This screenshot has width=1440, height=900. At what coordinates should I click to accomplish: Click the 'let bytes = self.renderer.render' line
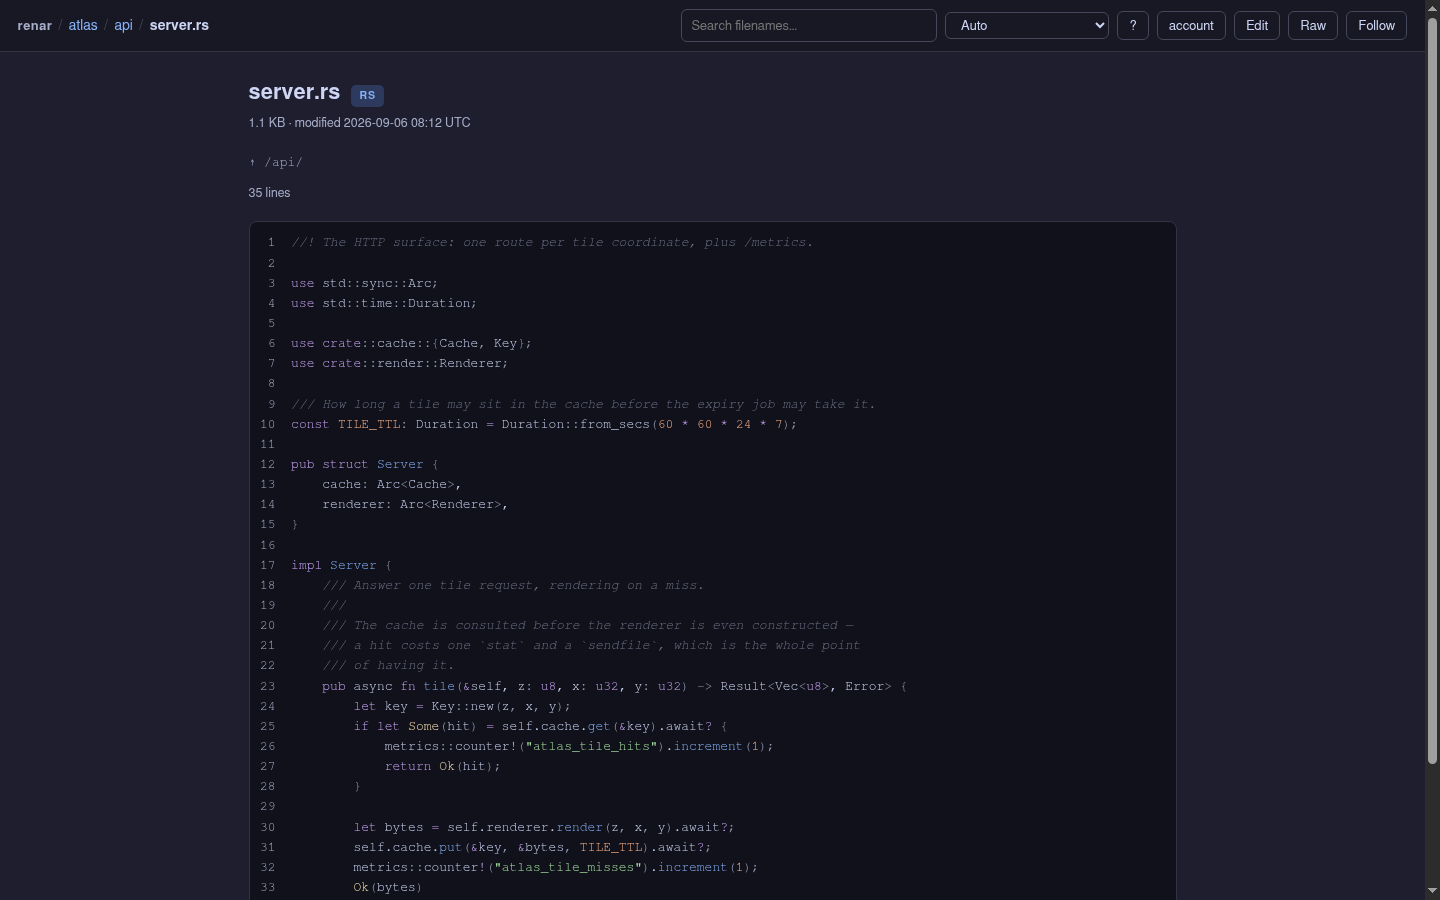[544, 827]
